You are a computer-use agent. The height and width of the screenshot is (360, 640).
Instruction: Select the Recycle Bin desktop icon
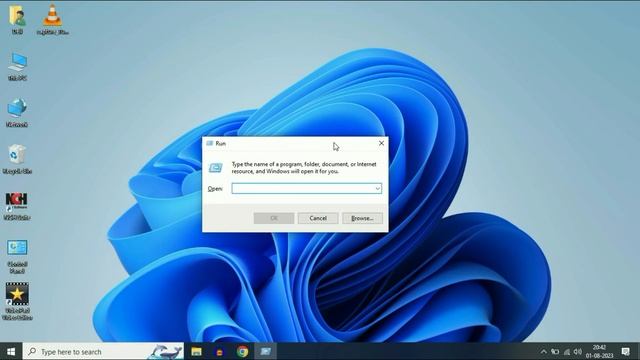coord(17,160)
